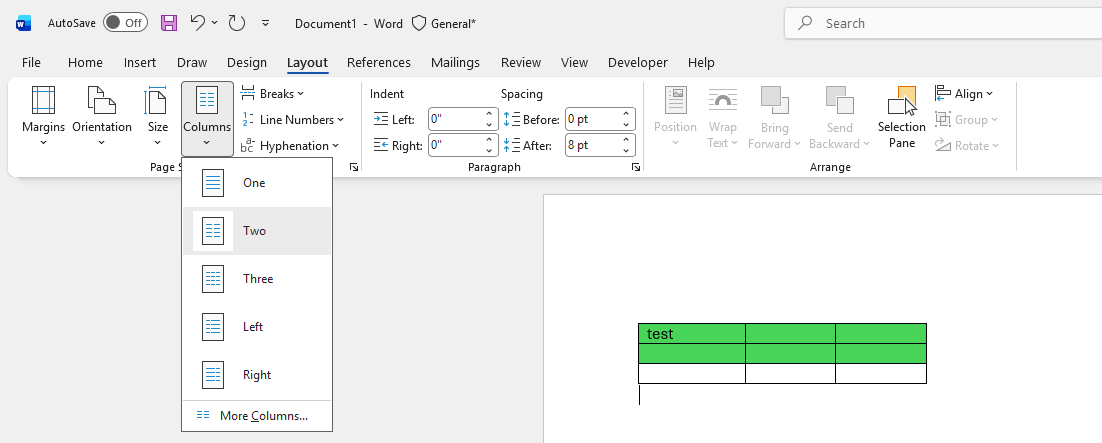Choose the Left column layout

pyautogui.click(x=257, y=327)
